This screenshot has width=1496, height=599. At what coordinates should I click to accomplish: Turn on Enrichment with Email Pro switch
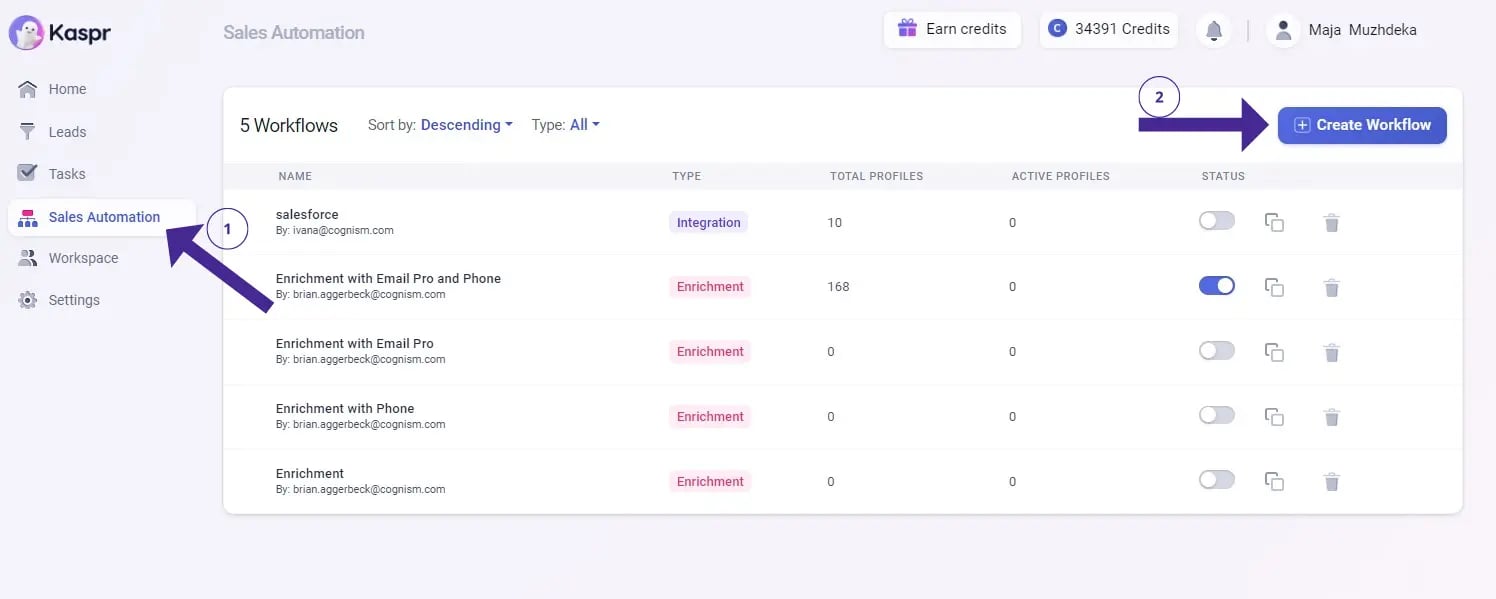click(x=1217, y=351)
